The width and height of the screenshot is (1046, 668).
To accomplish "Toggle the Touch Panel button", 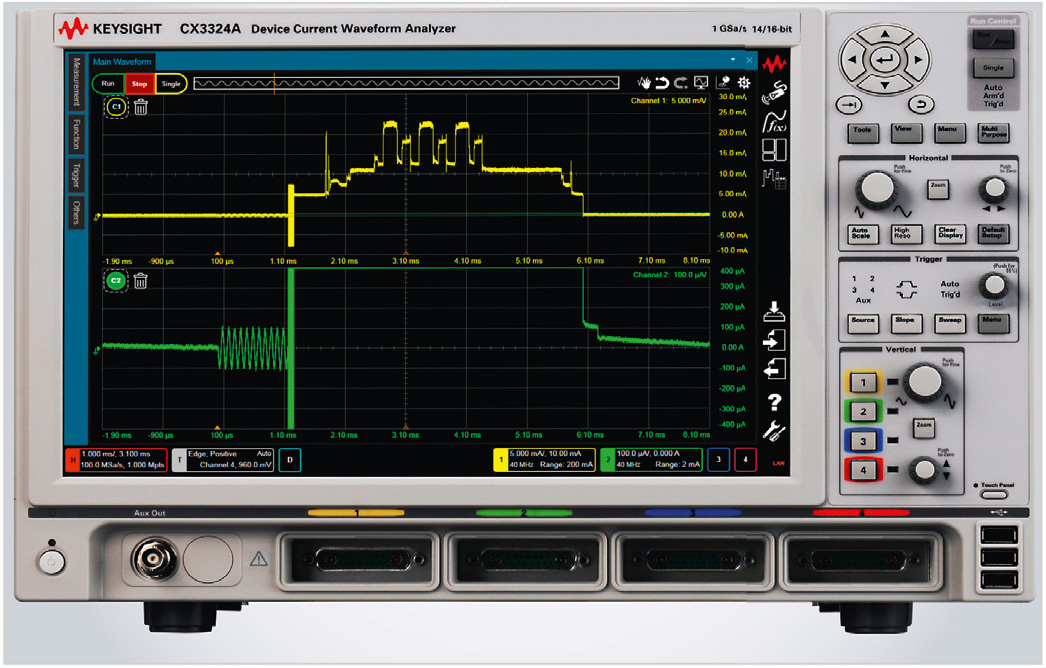I will coord(994,494).
